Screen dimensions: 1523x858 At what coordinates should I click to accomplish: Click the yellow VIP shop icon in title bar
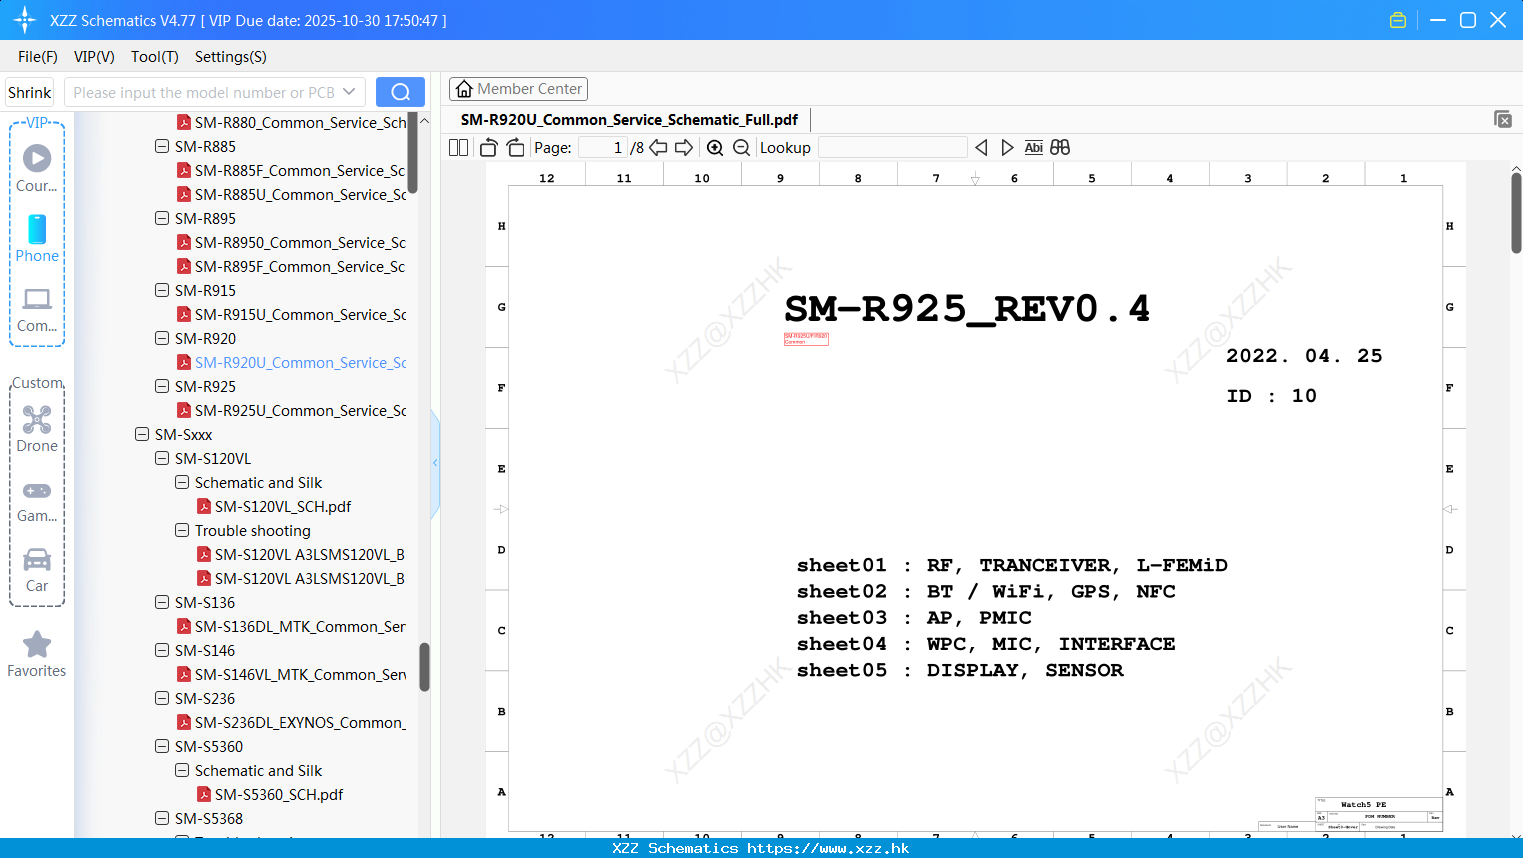point(1398,20)
